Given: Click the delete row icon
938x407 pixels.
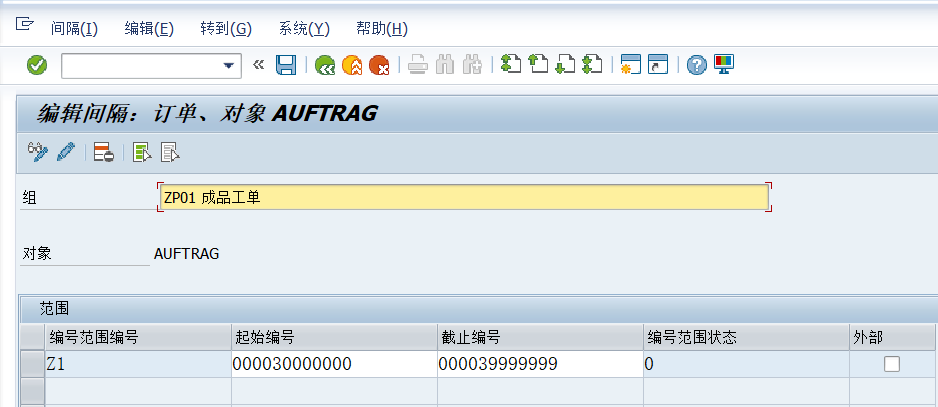Looking at the screenshot, I should 103,152.
